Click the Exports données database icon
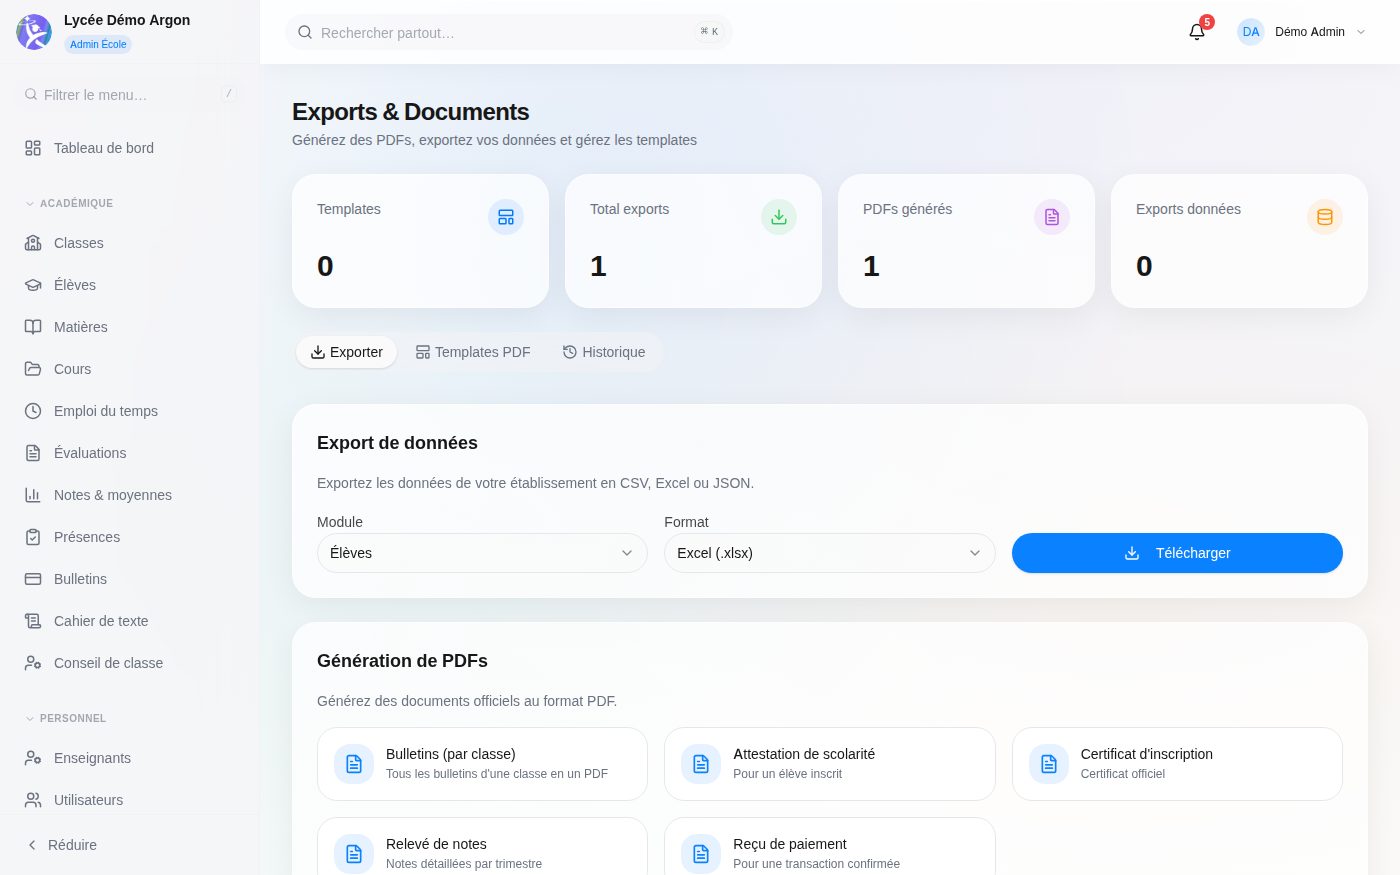Image resolution: width=1400 pixels, height=875 pixels. click(x=1325, y=217)
